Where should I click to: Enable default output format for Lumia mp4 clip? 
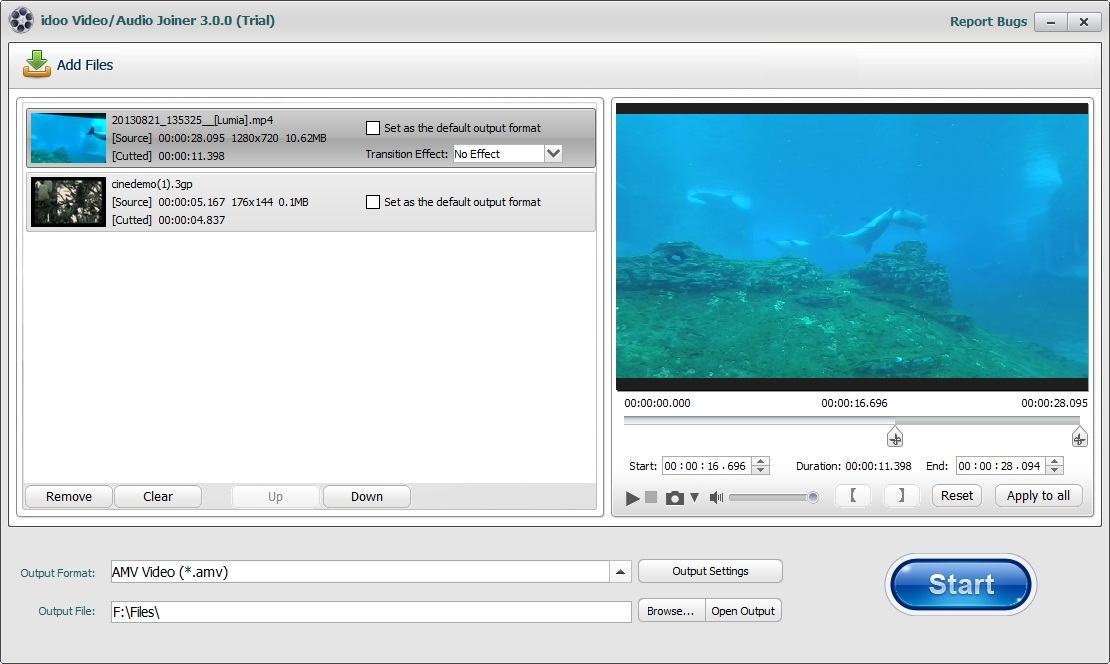[373, 128]
